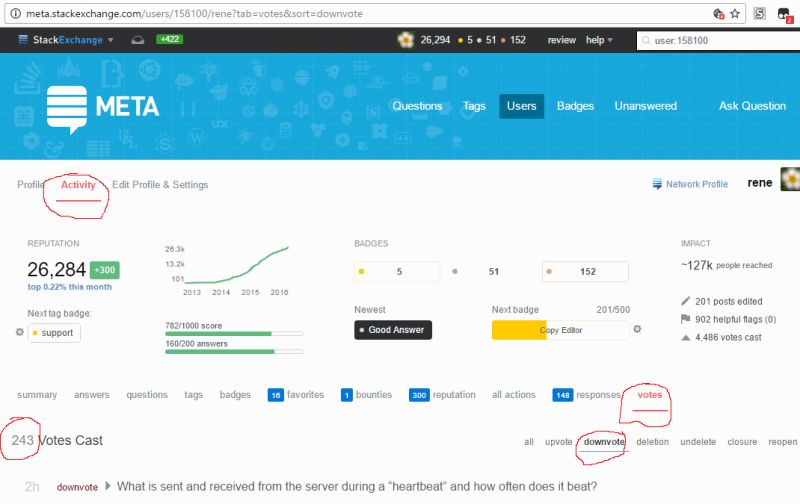Open the reputation sub-tab
Viewport: 800px width, 504px height.
point(442,394)
